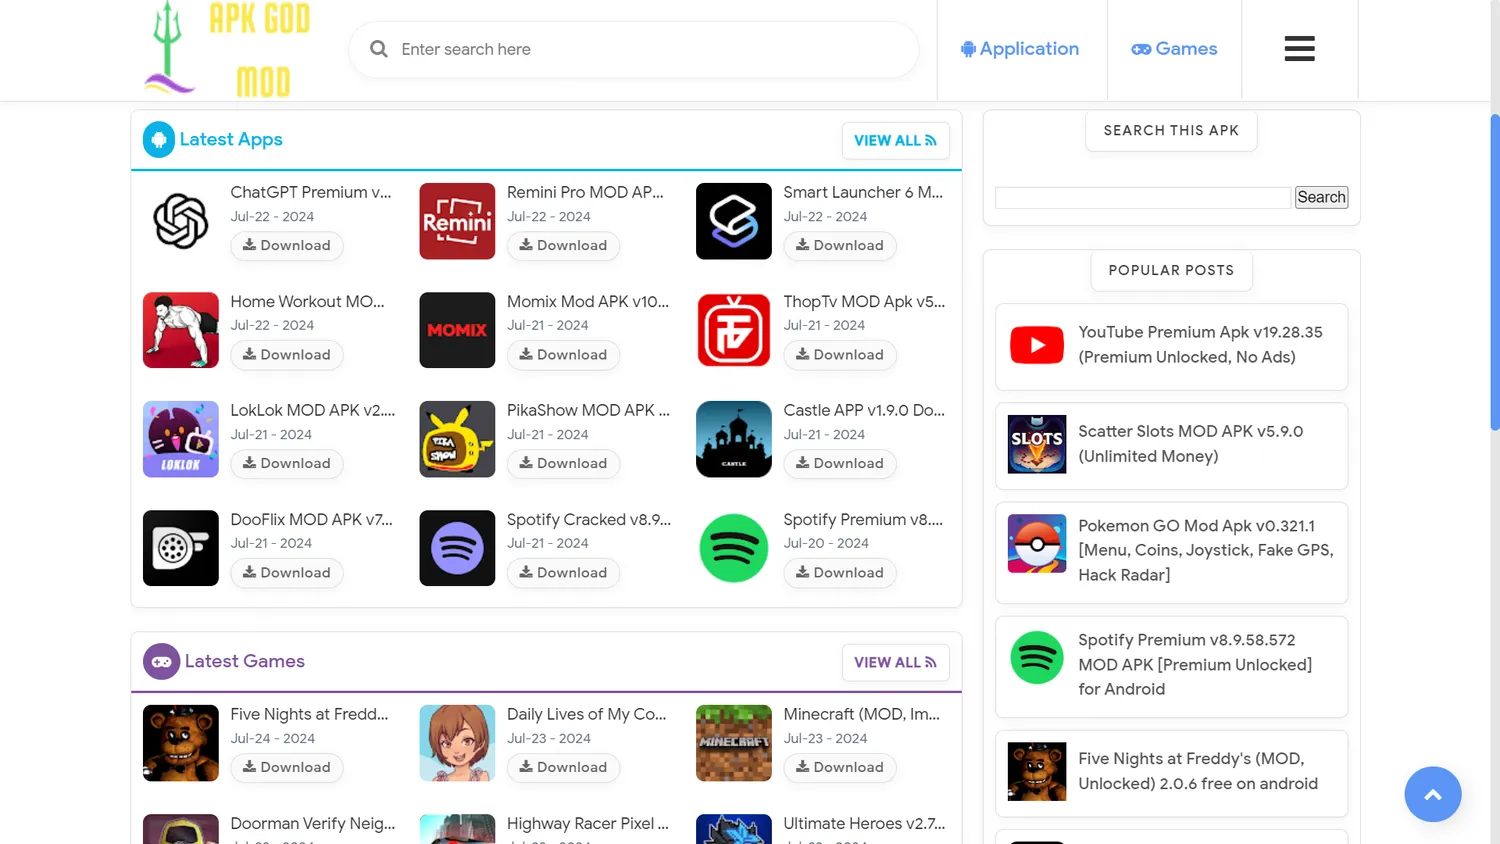Click the APK GOD MOD site logo
Screen dimensions: 1500x844
point(228,49)
